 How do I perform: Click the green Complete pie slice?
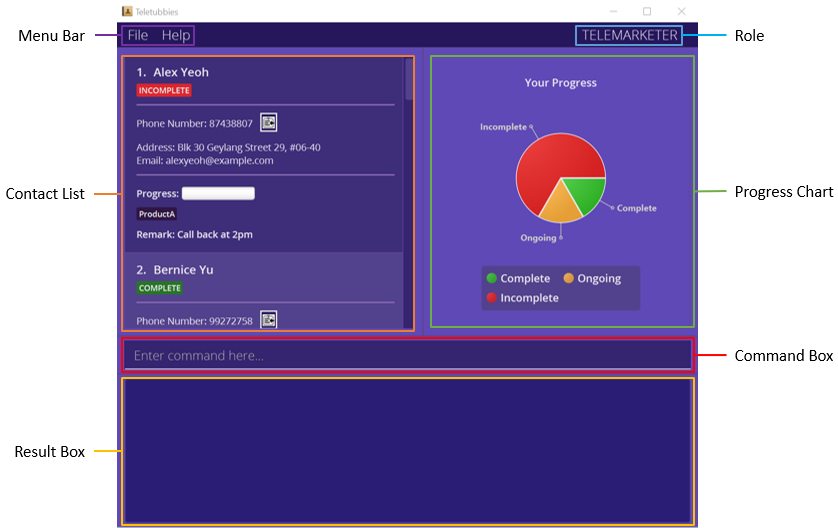pyautogui.click(x=587, y=193)
